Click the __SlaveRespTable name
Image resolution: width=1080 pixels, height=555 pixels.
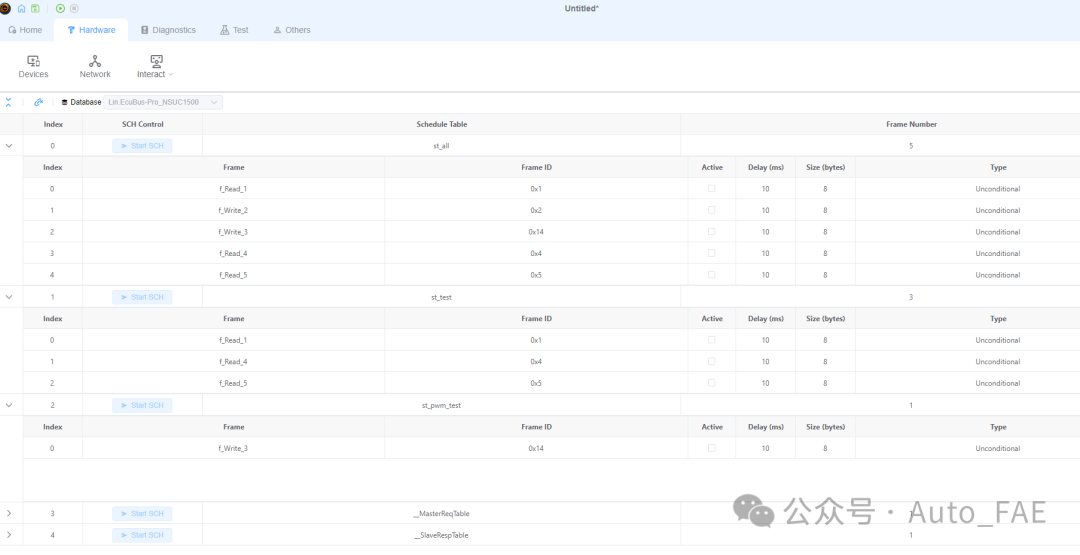(442, 535)
